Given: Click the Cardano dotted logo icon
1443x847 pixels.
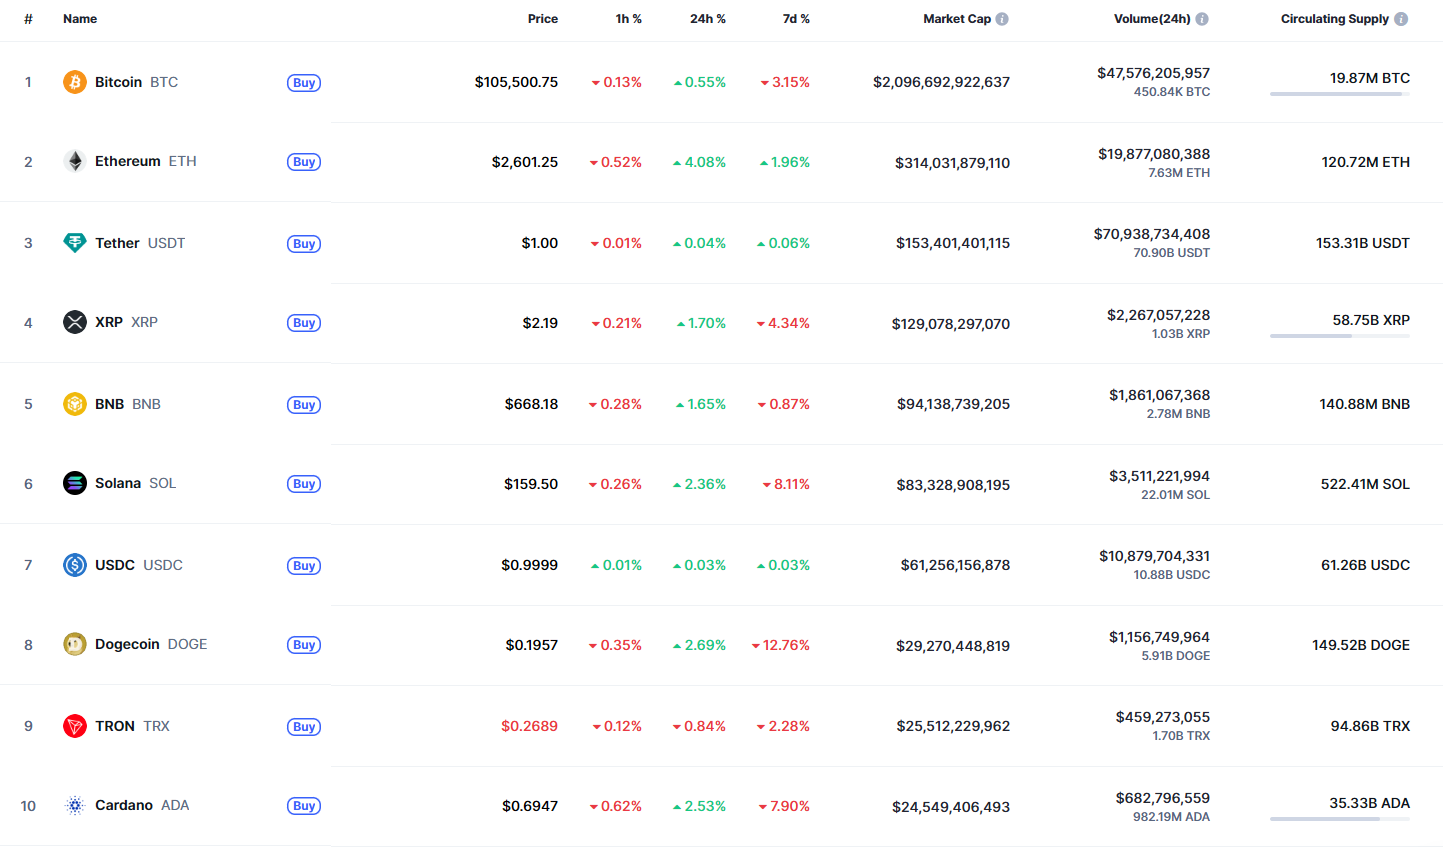Looking at the screenshot, I should point(75,805).
